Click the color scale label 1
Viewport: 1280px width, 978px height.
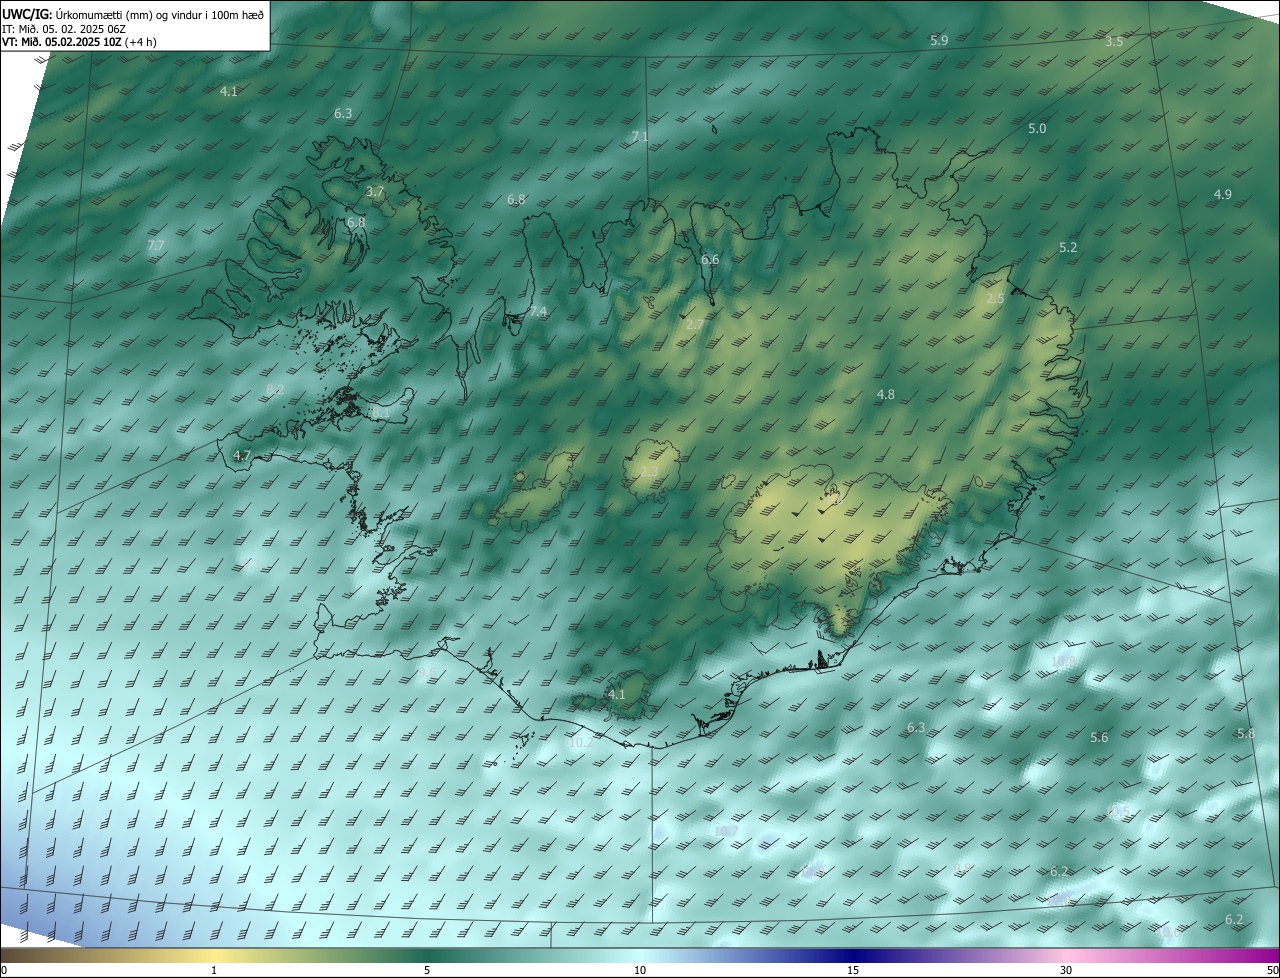pos(214,970)
